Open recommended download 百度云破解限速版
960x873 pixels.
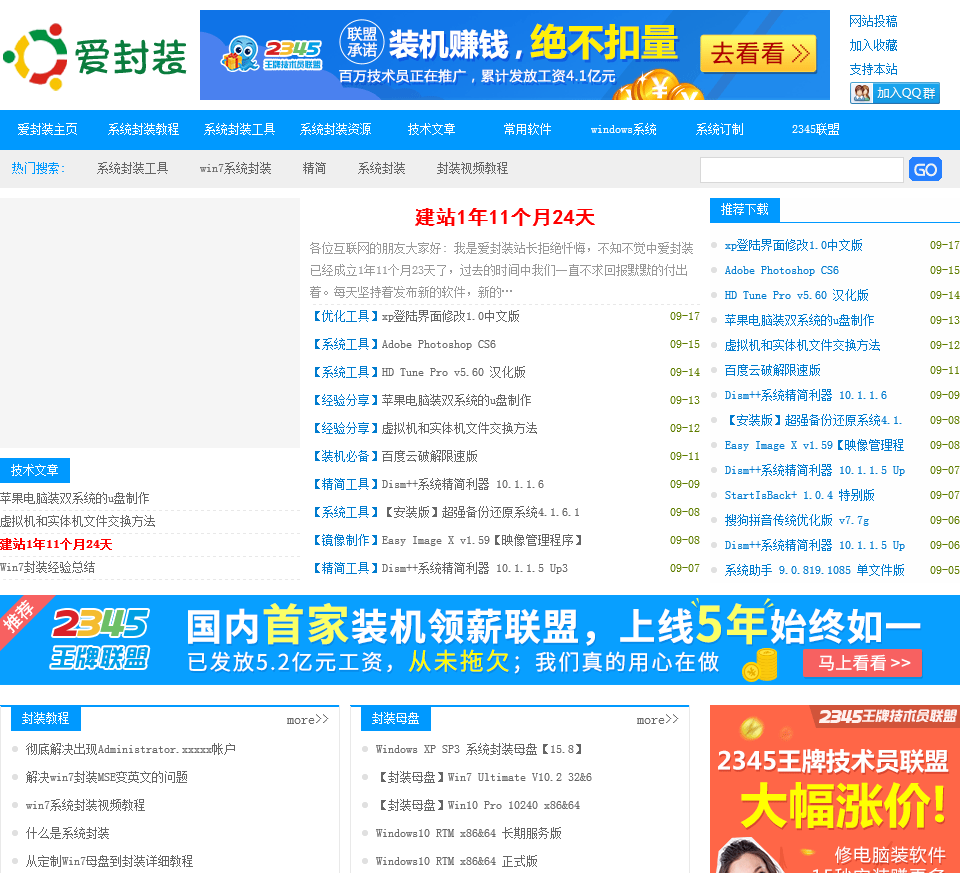772,370
